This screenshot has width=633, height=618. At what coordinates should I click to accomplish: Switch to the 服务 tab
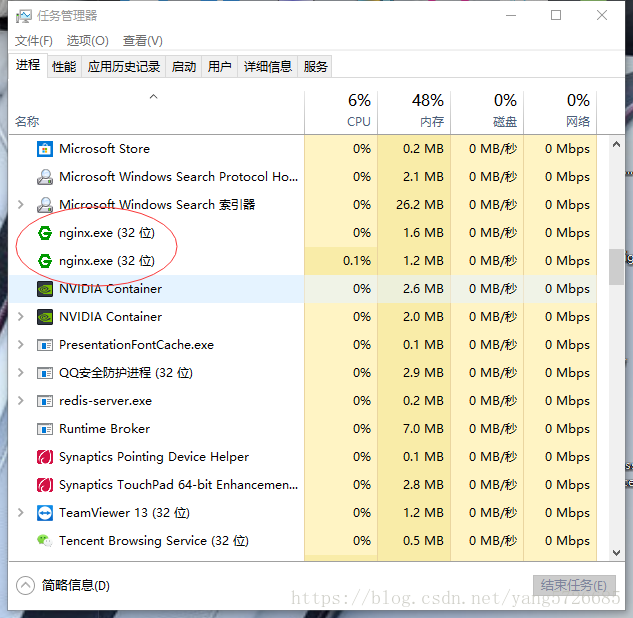[x=315, y=66]
